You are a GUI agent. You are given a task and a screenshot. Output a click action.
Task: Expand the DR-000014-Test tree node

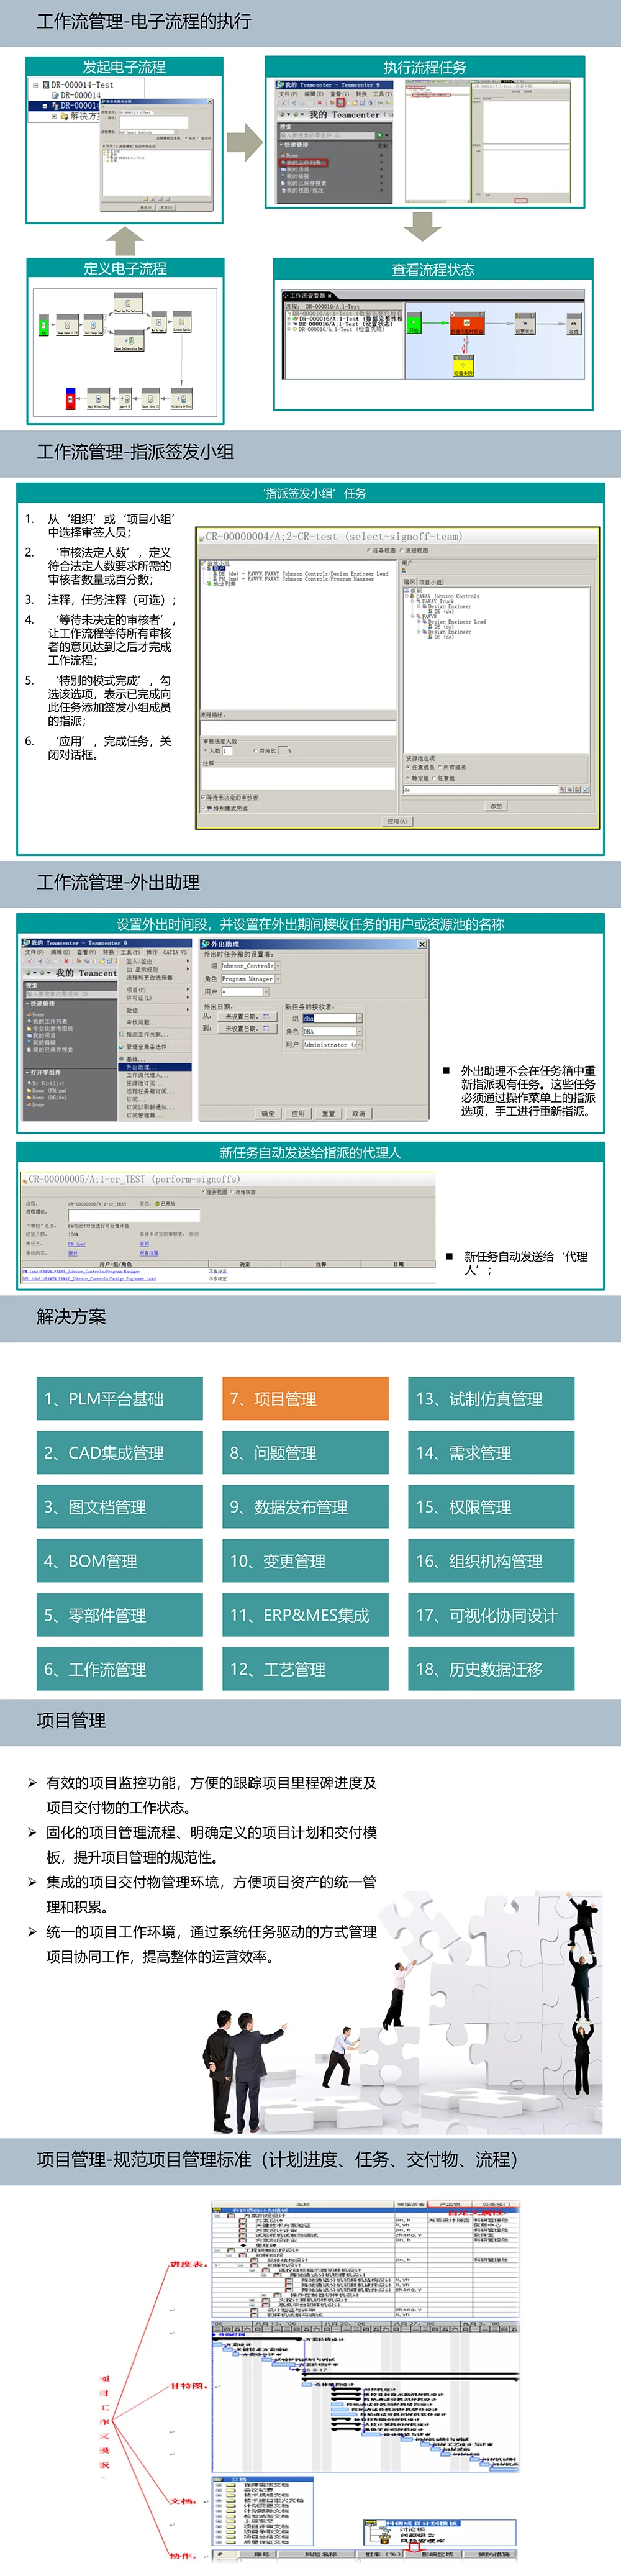point(35,86)
